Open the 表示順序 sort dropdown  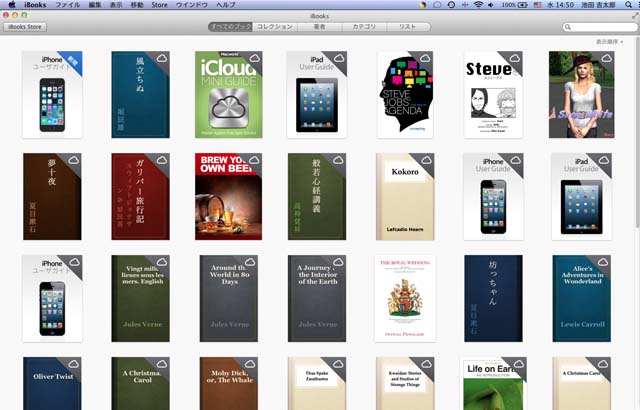coord(609,42)
